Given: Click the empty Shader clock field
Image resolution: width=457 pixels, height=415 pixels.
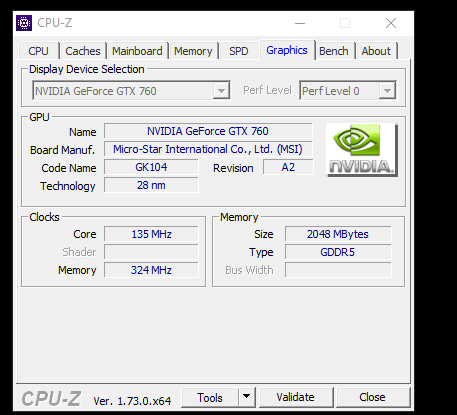Looking at the screenshot, I should [x=151, y=252].
